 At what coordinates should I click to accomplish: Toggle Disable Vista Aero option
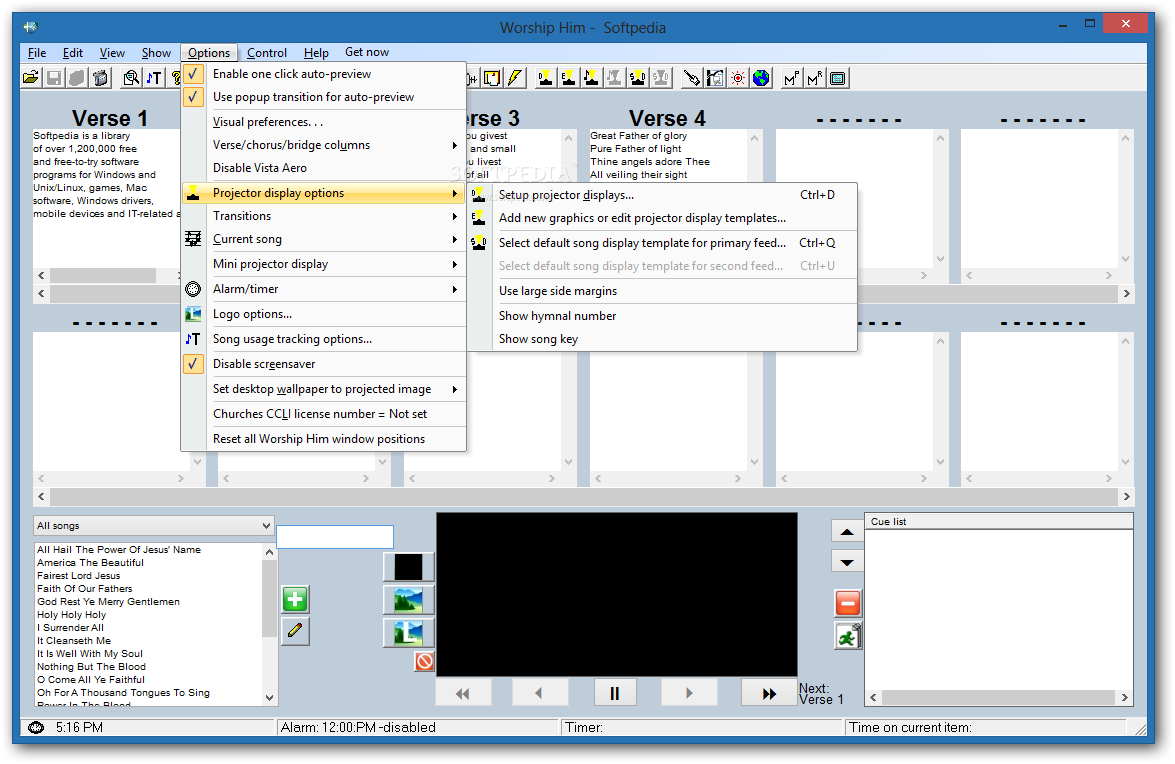click(323, 168)
